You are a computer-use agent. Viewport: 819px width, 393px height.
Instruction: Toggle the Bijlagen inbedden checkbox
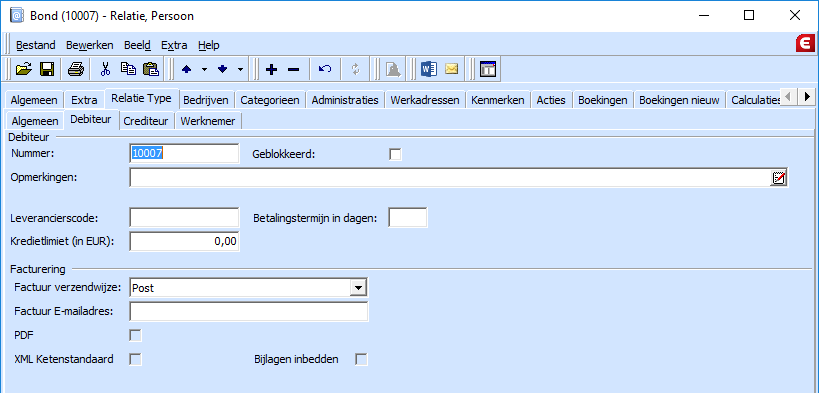click(x=361, y=360)
